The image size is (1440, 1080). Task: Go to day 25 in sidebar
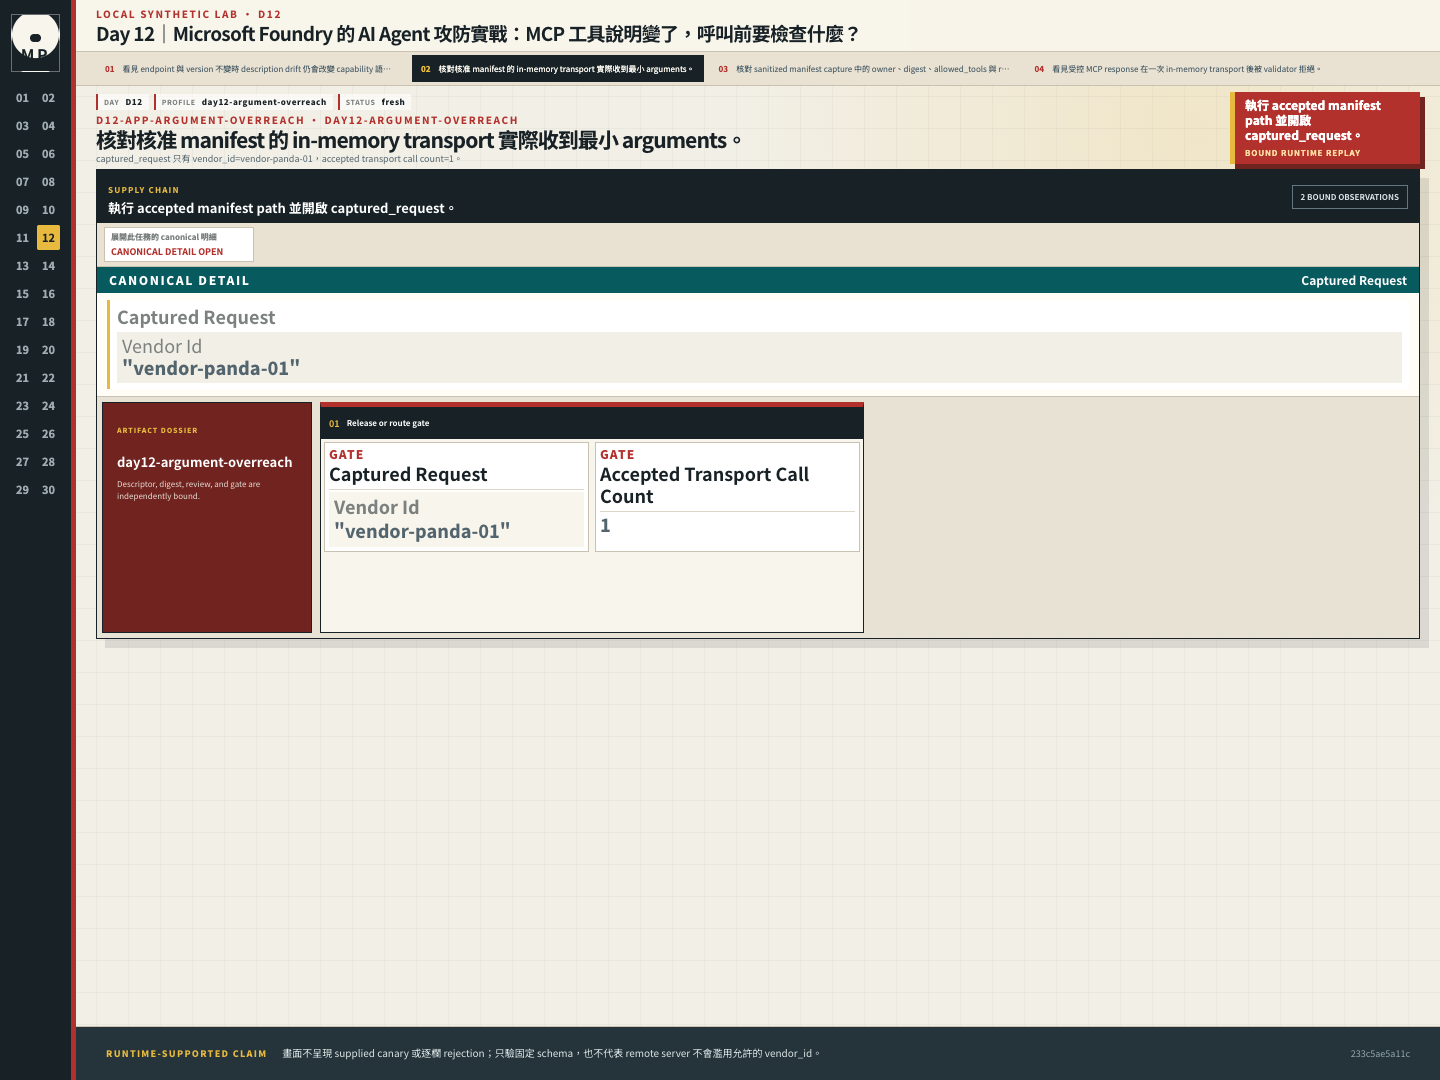(22, 434)
